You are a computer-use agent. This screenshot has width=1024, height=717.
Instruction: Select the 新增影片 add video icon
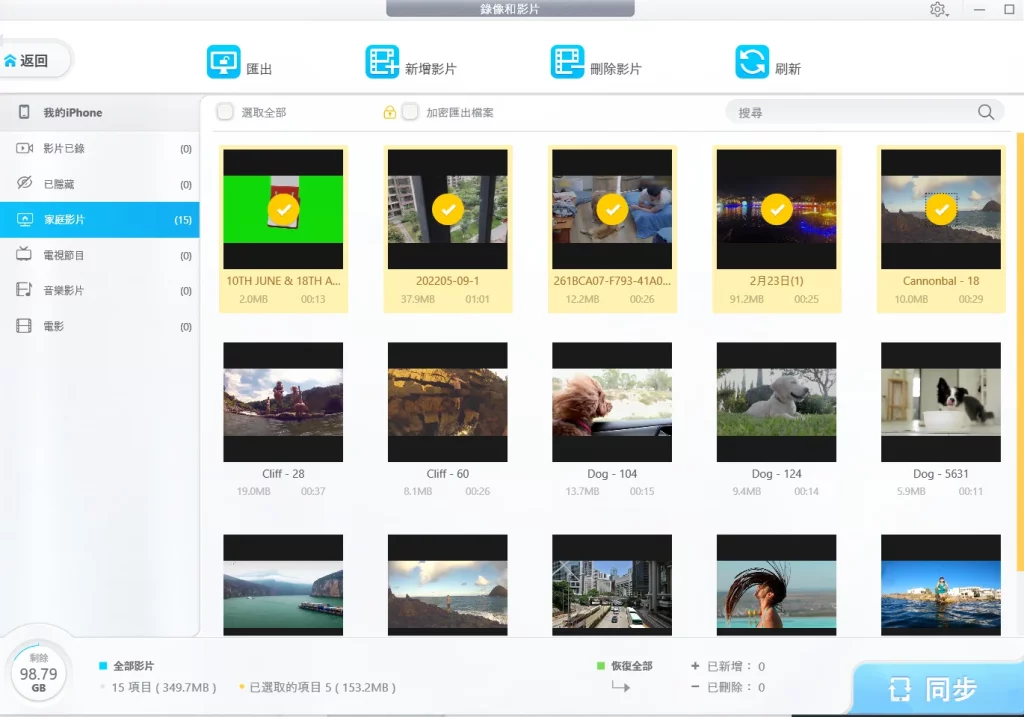click(x=381, y=60)
